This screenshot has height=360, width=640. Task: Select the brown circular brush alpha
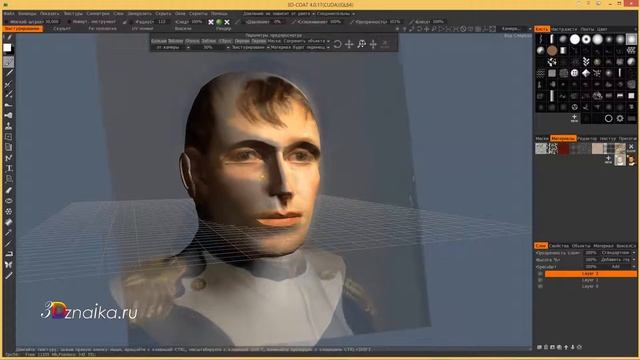pyautogui.click(x=552, y=51)
